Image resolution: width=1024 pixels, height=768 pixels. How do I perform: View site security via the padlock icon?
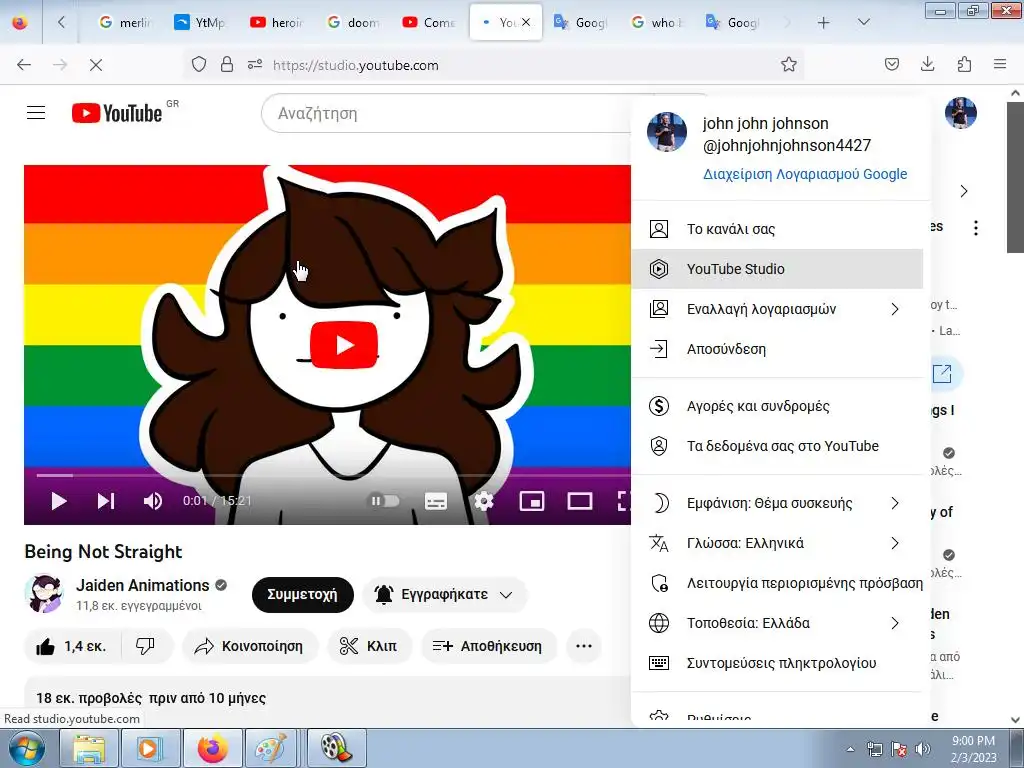coord(227,64)
